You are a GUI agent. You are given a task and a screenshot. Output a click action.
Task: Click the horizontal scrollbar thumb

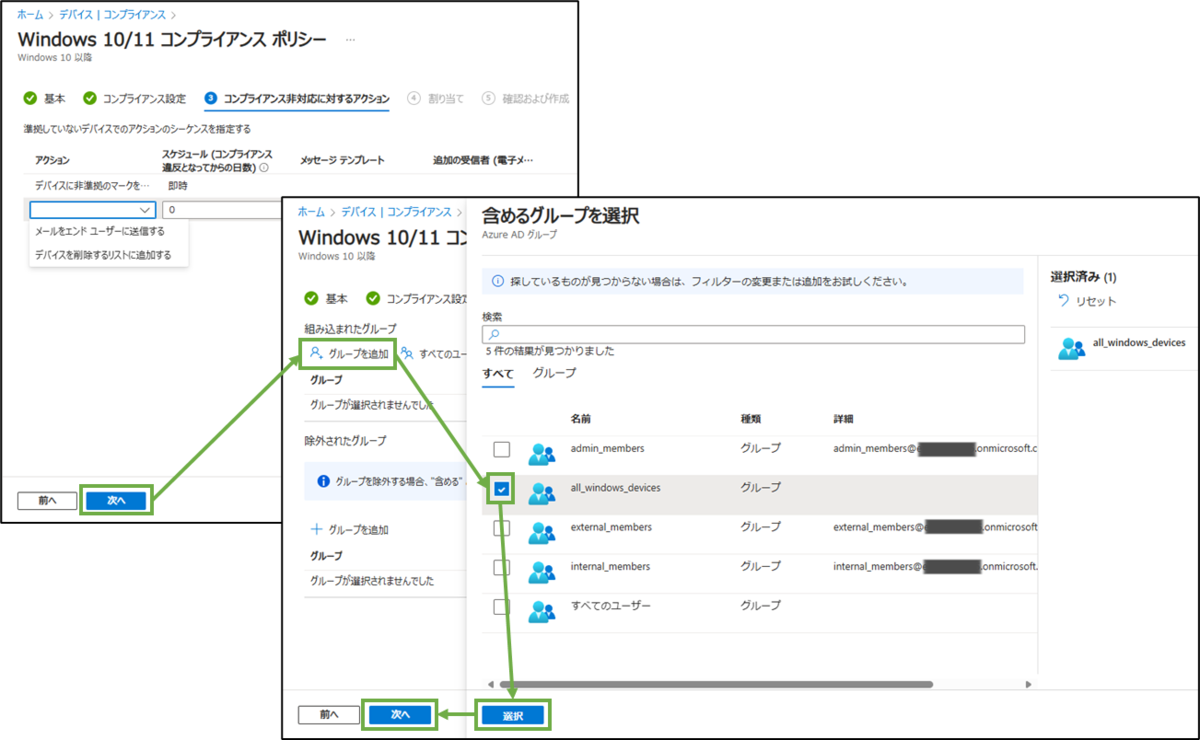pos(717,684)
